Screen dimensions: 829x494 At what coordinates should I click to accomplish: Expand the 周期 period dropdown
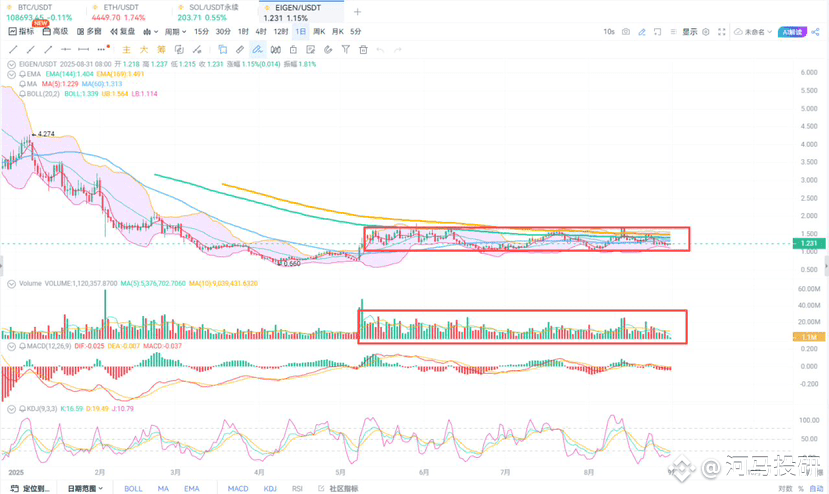175,32
